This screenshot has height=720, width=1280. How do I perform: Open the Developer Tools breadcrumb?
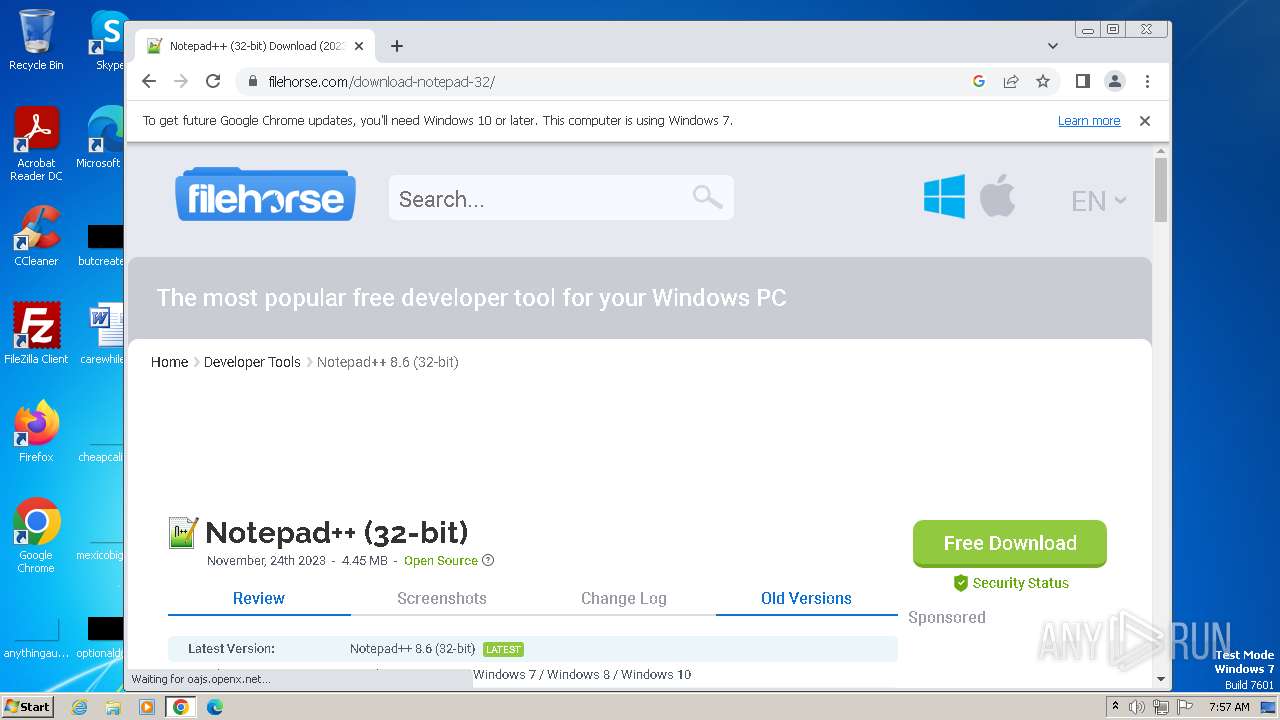click(x=252, y=362)
